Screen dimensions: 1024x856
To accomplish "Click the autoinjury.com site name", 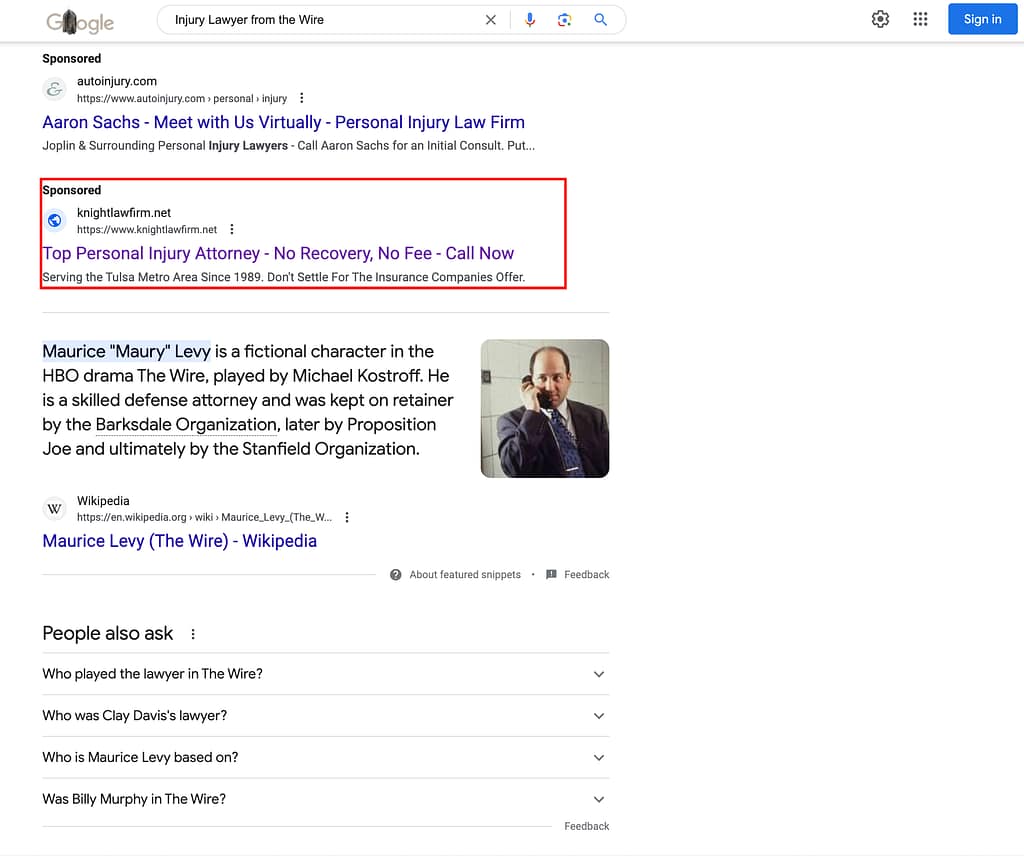I will tap(117, 81).
